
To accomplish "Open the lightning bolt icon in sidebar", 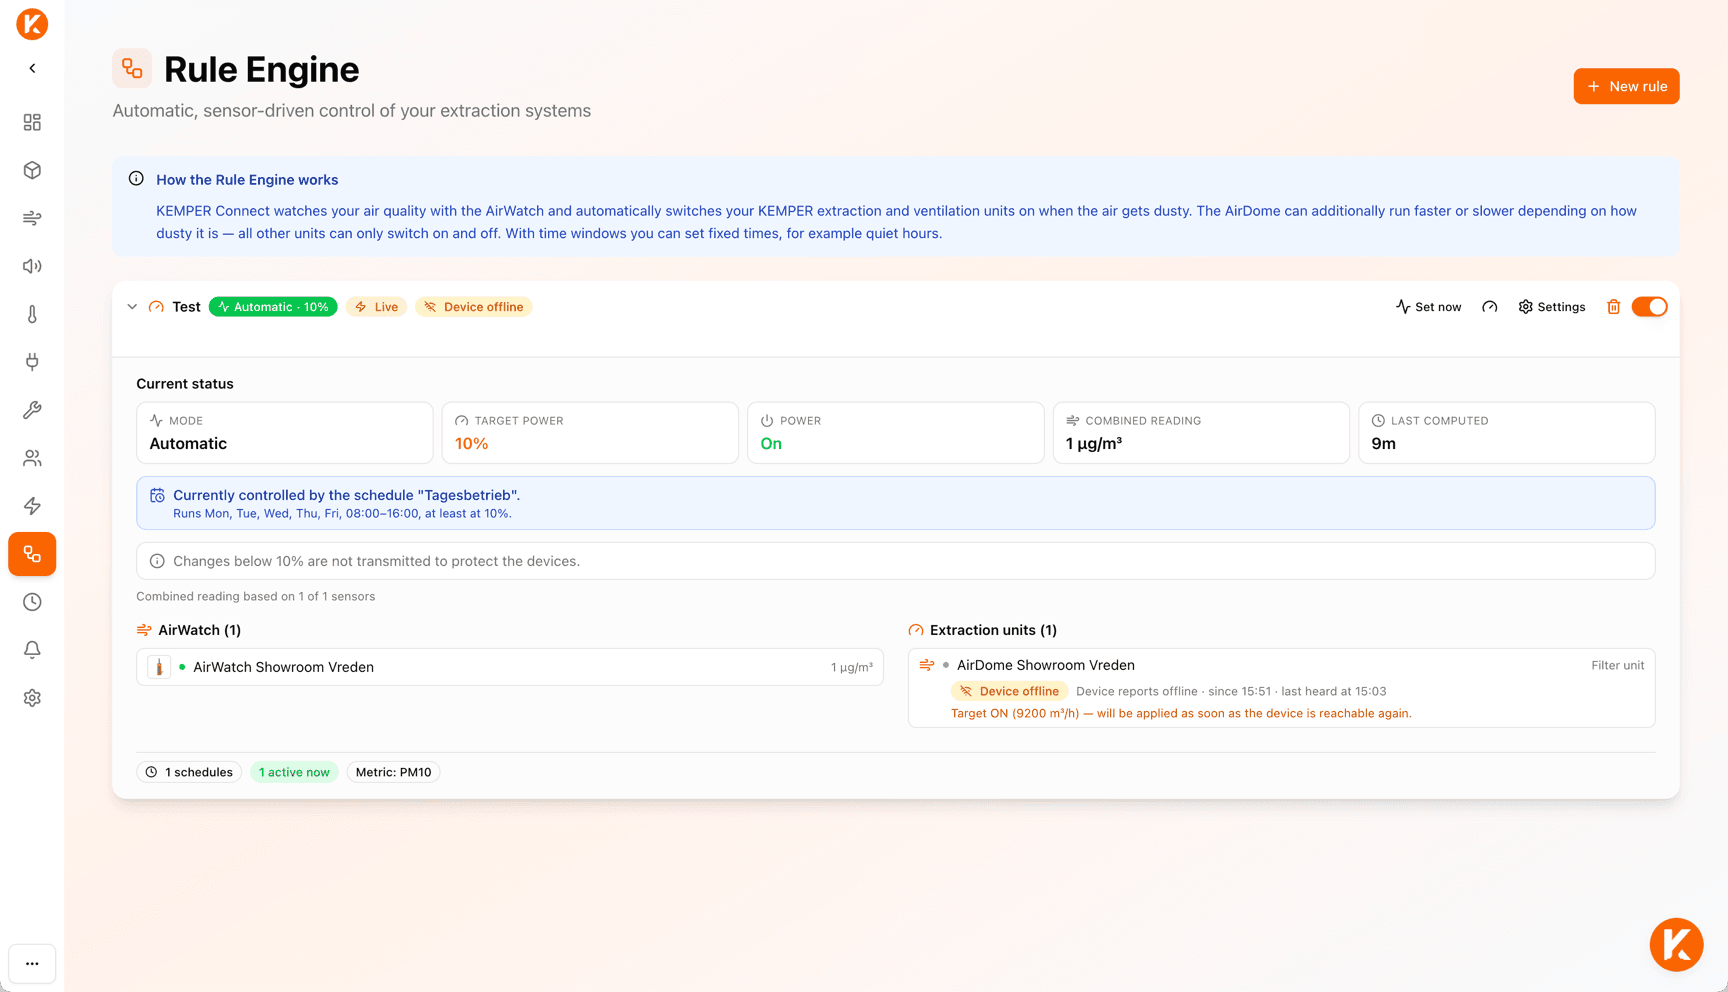I will 32,506.
